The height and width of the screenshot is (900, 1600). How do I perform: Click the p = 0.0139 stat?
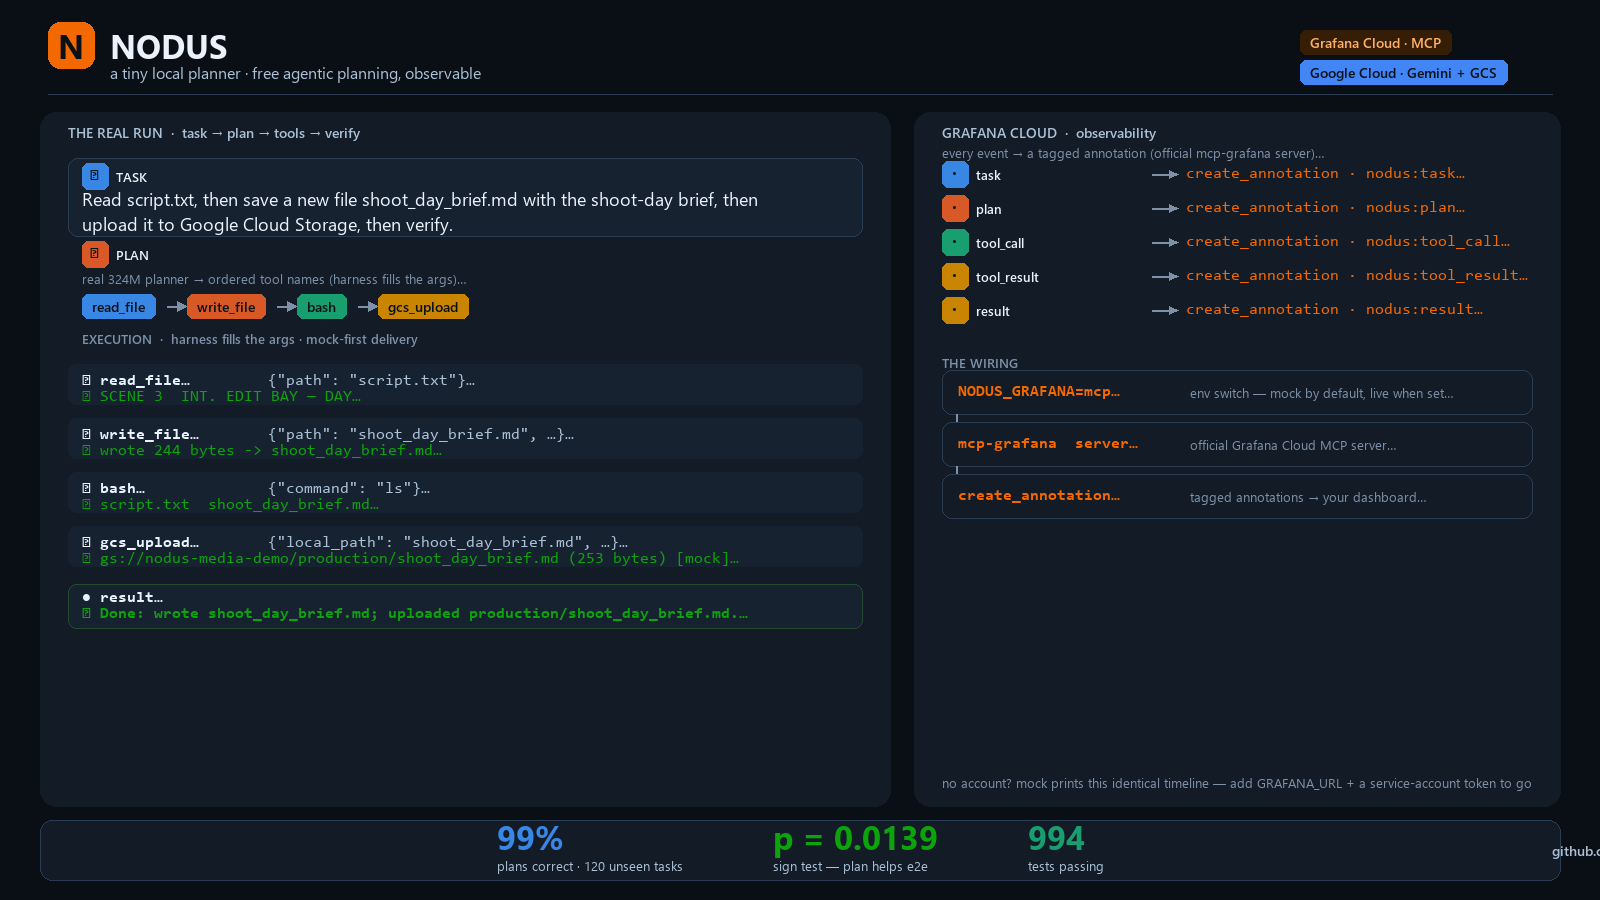coord(855,849)
